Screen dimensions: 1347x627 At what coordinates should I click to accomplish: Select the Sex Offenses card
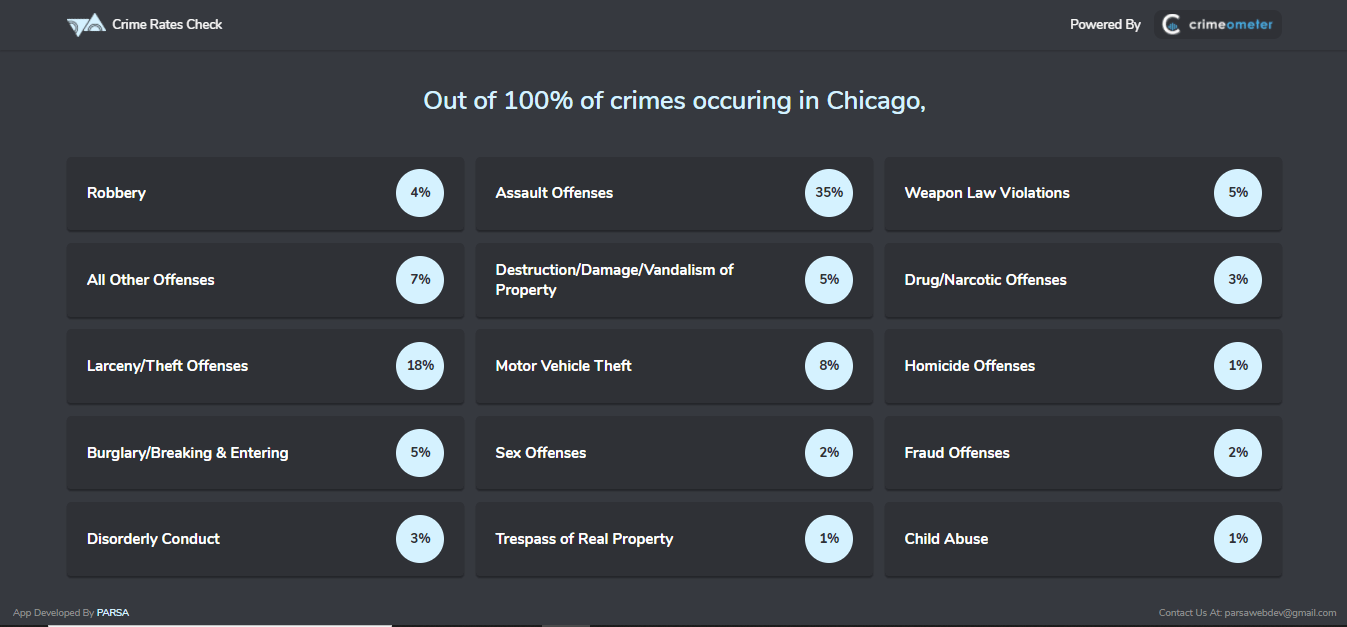click(674, 453)
